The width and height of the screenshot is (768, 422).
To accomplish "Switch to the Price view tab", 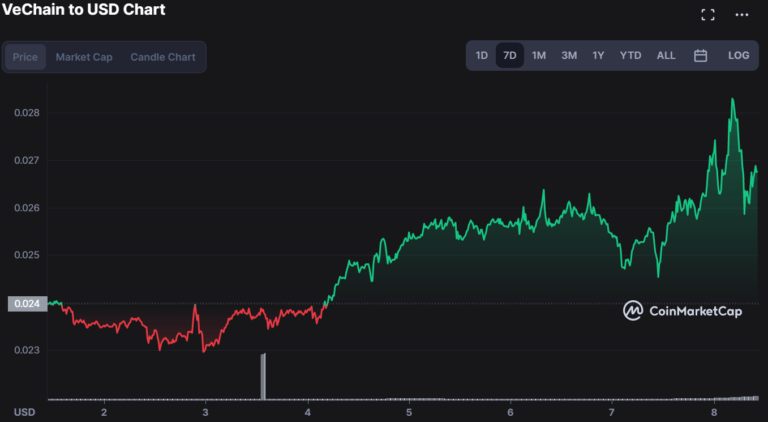I will click(25, 57).
